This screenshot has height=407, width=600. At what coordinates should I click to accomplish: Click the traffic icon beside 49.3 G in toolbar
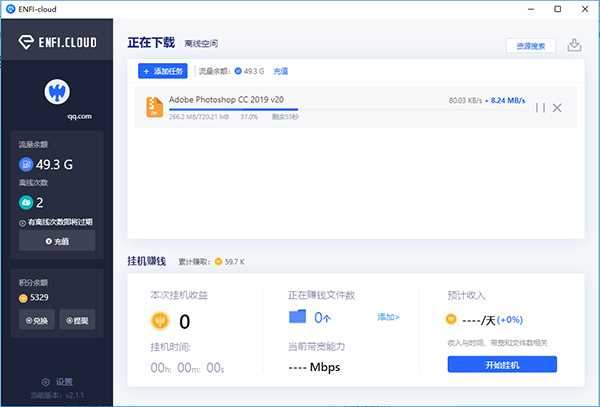[238, 71]
